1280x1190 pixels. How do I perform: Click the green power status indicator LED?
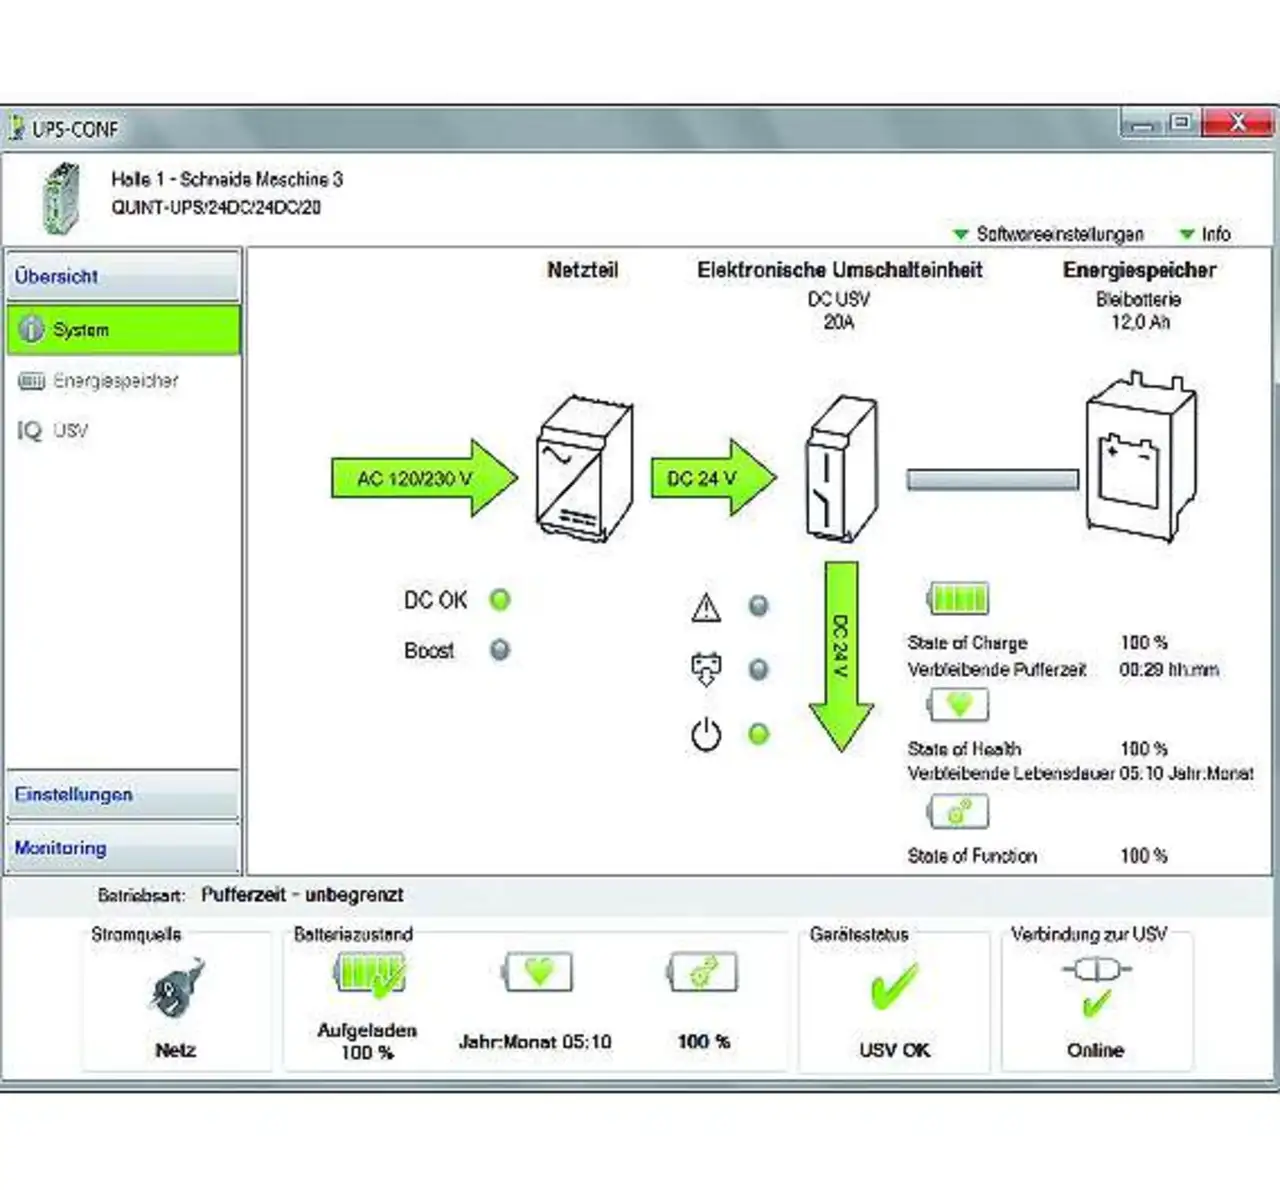[x=759, y=735]
